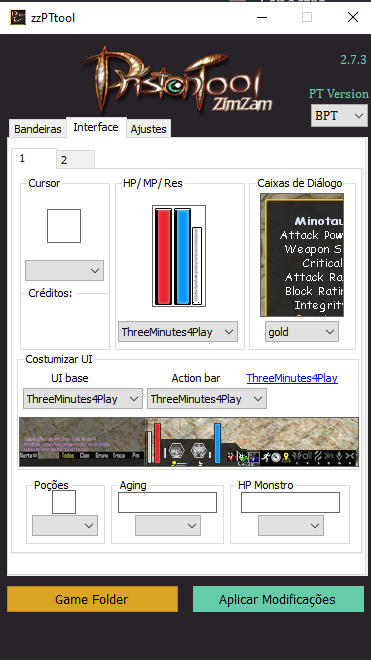
Task: Click the dialog box preview image
Action: 302,255
